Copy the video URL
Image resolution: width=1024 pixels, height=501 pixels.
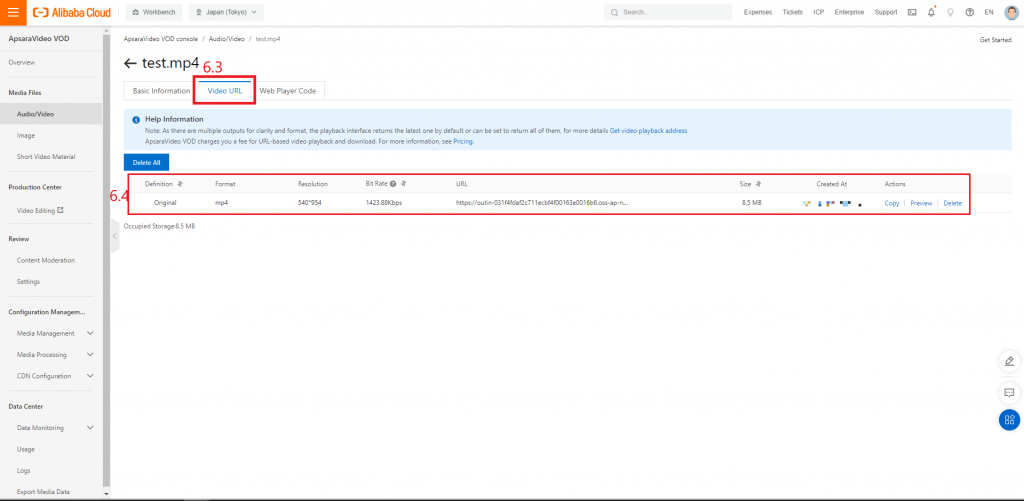[x=891, y=203]
